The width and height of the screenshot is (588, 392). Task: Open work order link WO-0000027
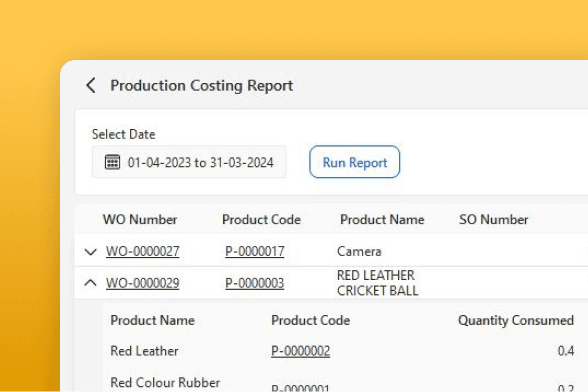tap(142, 251)
